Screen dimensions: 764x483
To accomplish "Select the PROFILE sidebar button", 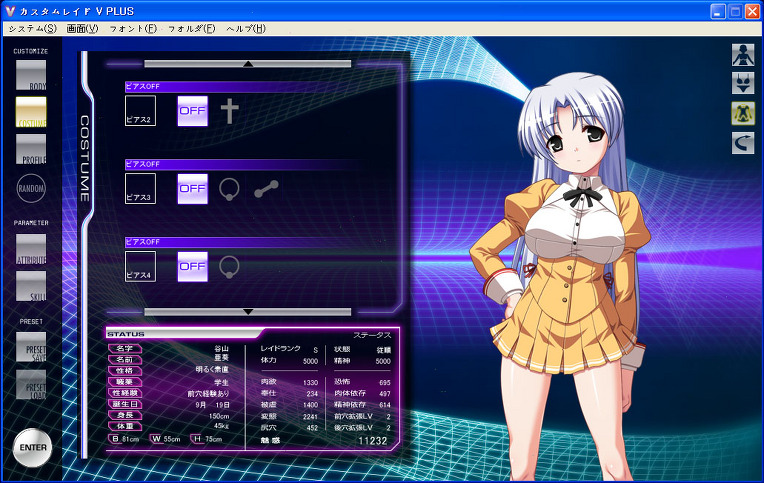I will [x=31, y=149].
